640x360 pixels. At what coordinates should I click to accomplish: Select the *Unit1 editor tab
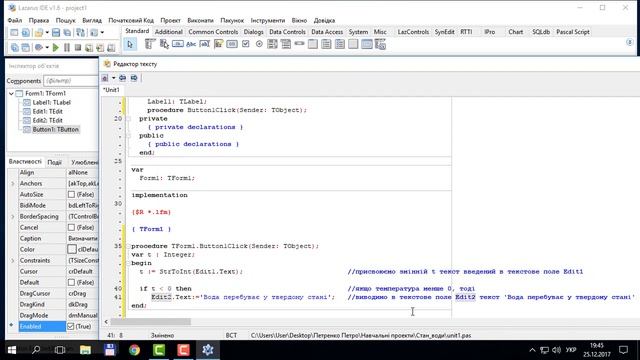pyautogui.click(x=111, y=90)
